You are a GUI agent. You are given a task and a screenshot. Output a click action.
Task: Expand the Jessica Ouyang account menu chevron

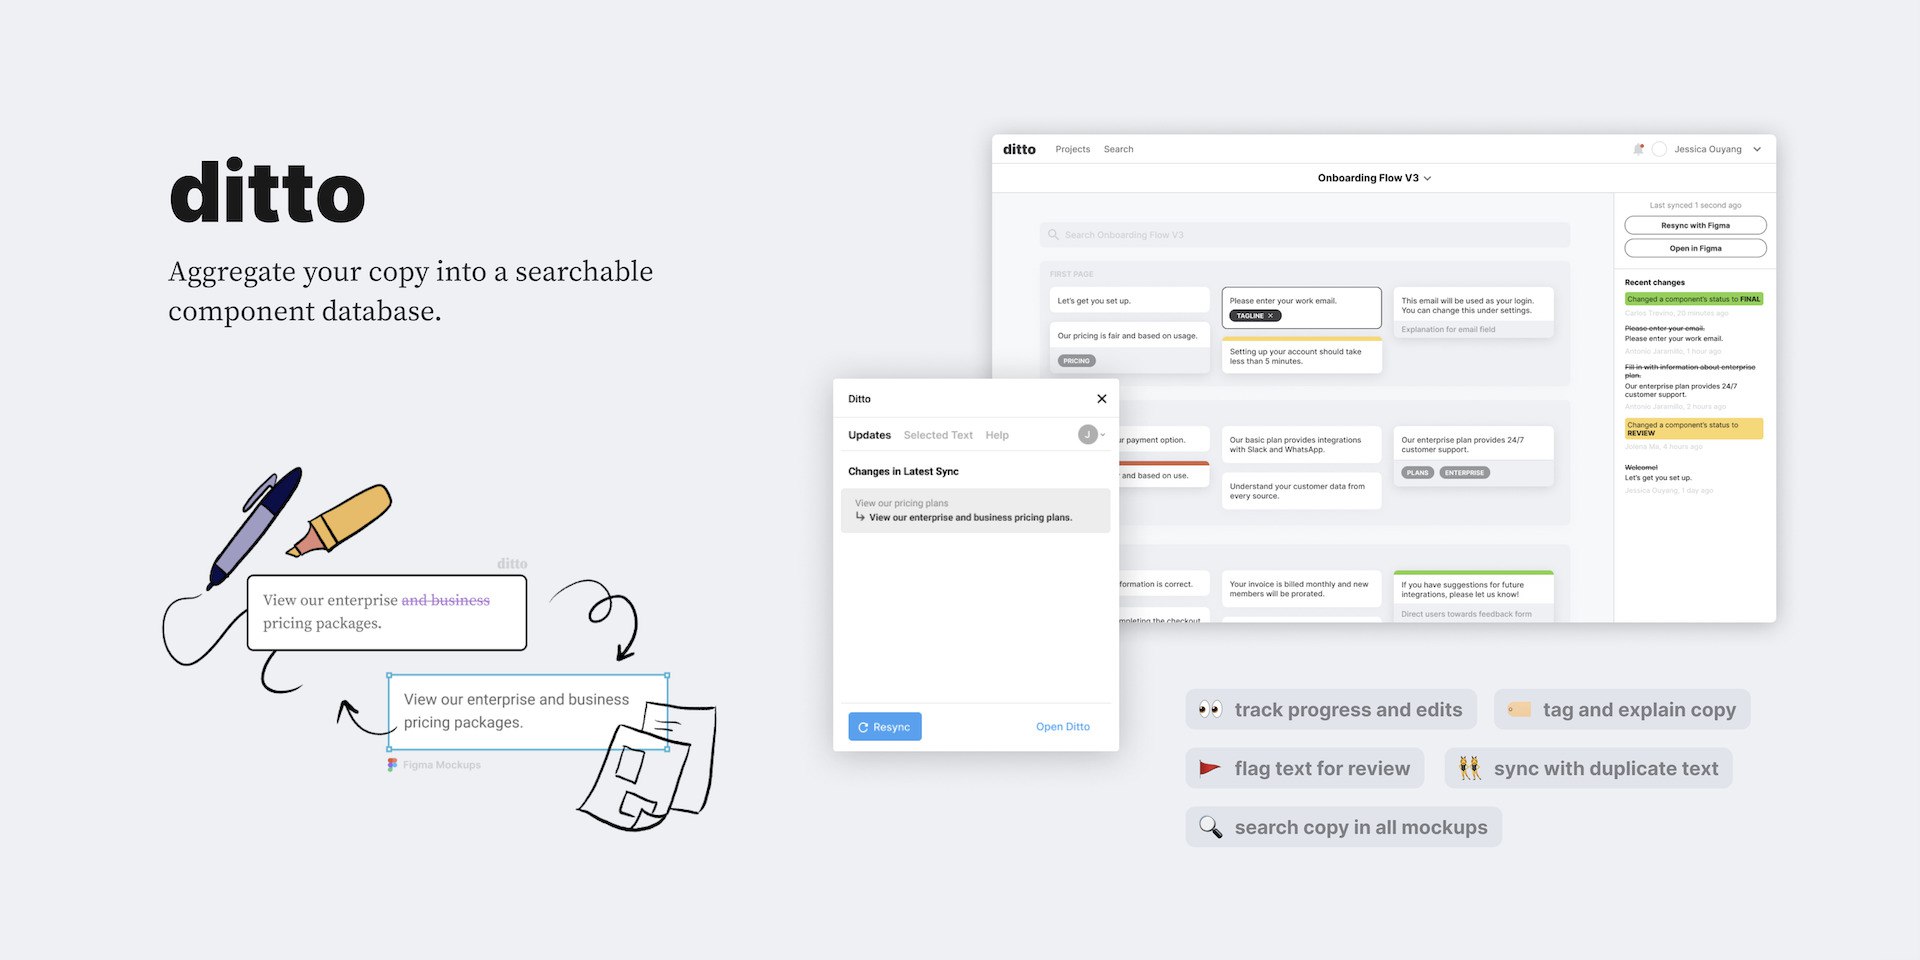coord(1757,149)
